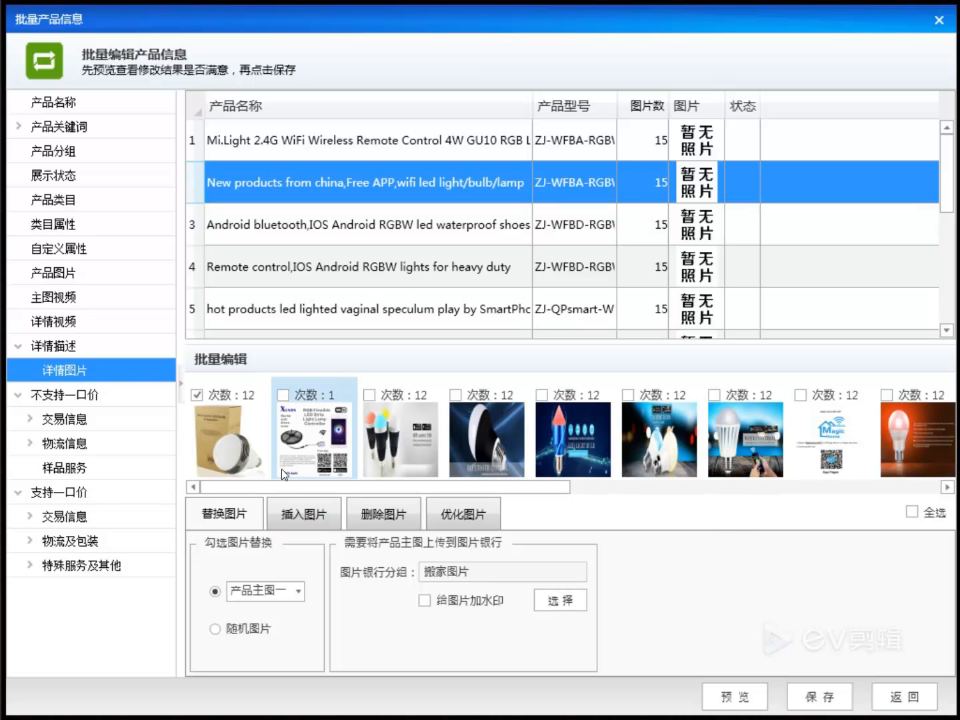Viewport: 960px width, 720px height.
Task: Switch to the 替换图片 tab
Action: (224, 514)
